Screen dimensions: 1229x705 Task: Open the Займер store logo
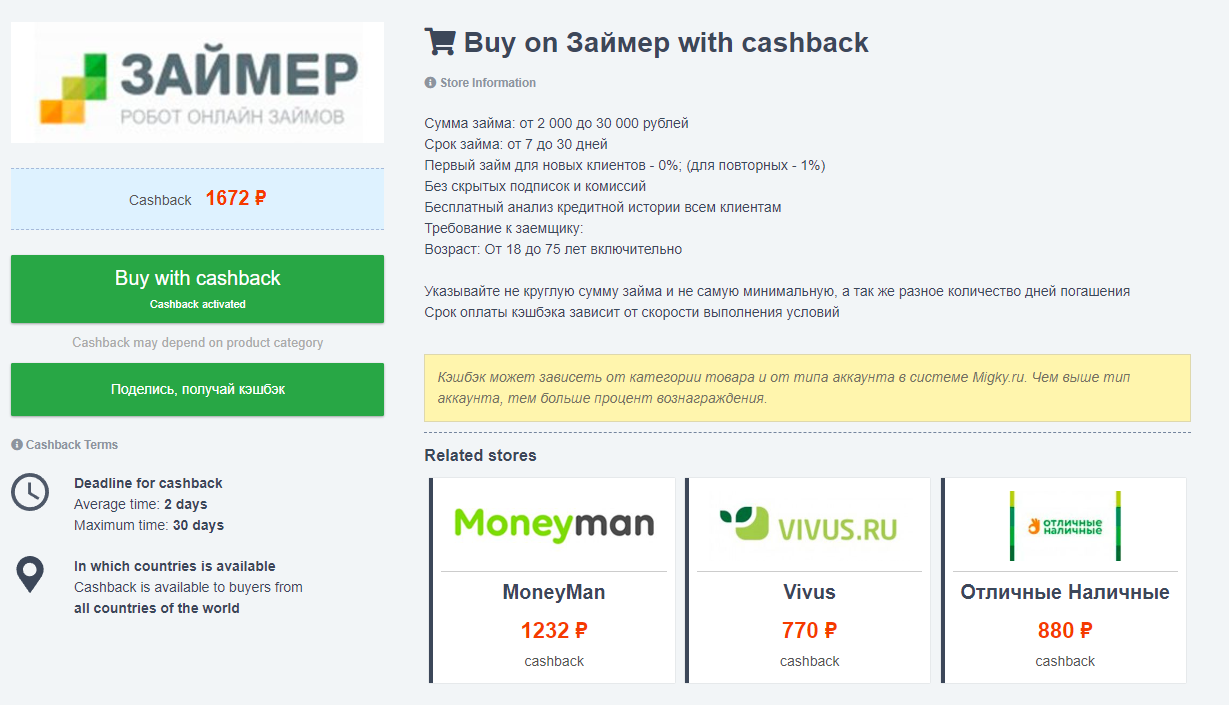198,83
